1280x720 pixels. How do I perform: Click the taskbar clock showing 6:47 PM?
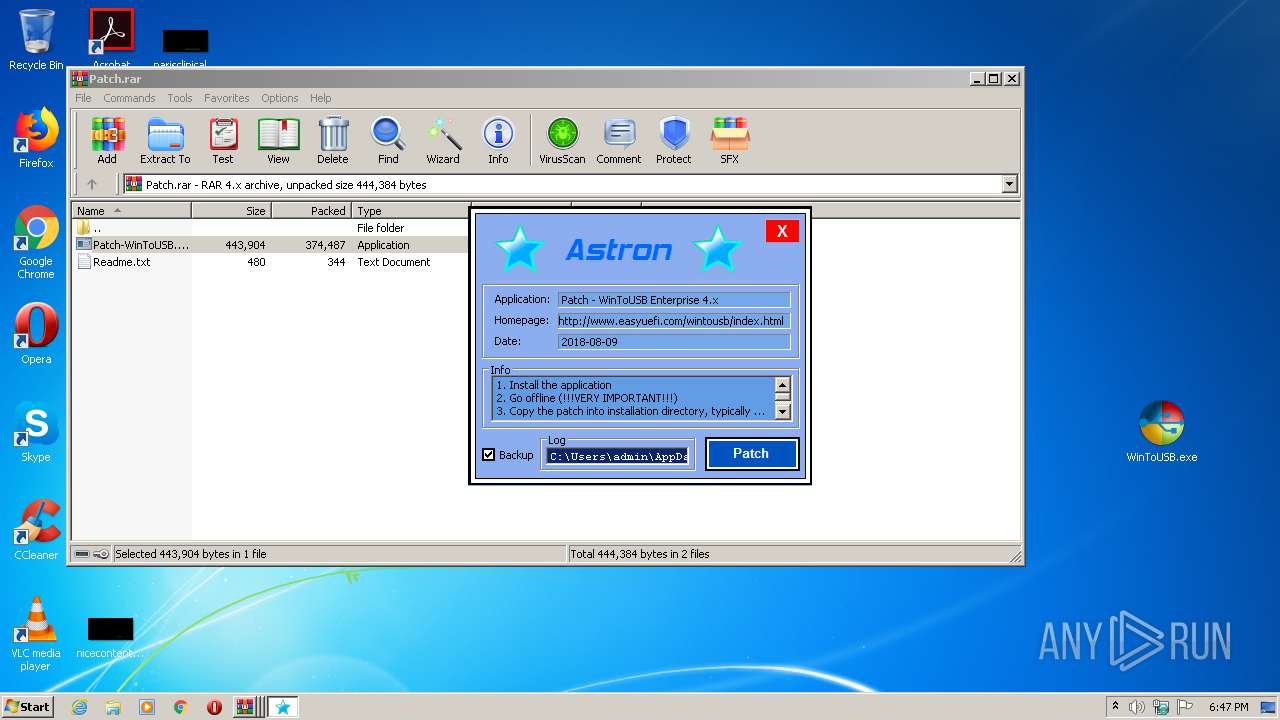[x=1228, y=707]
